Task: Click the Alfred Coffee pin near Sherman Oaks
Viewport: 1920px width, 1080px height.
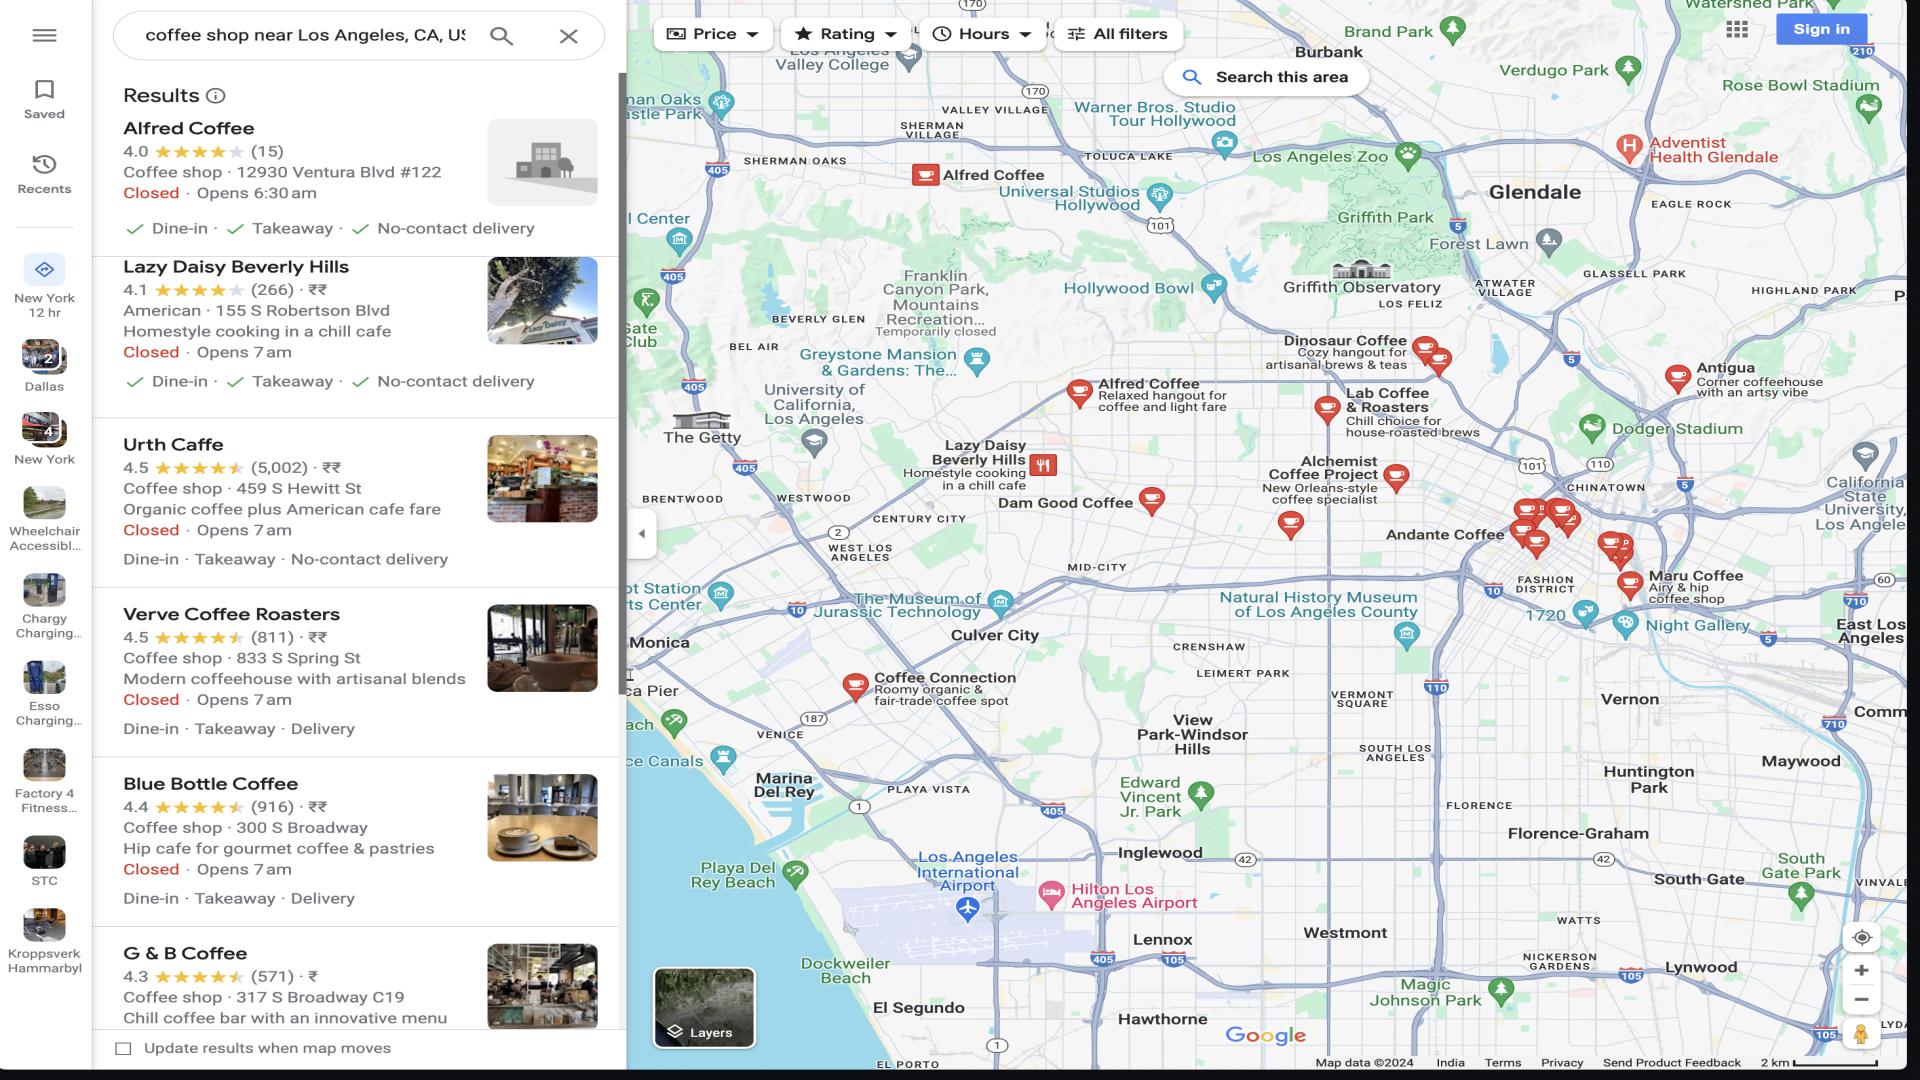Action: (925, 176)
